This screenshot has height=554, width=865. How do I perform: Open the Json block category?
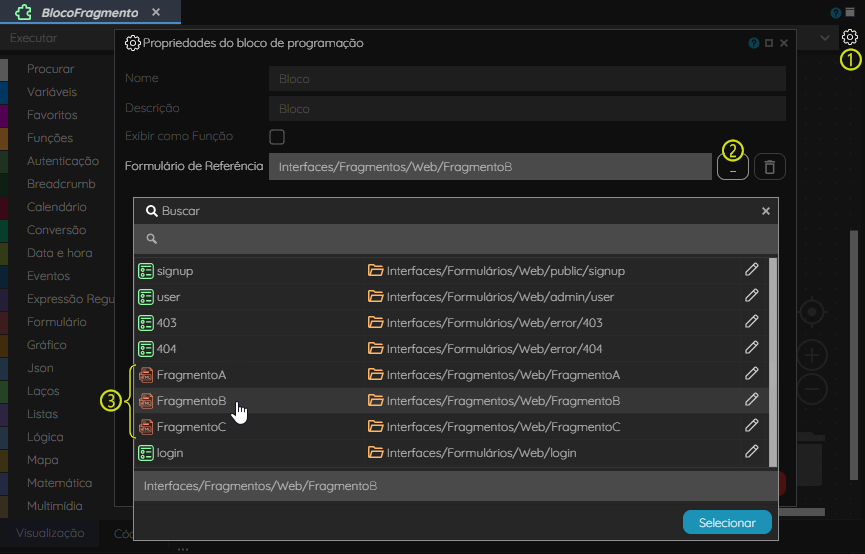point(40,368)
